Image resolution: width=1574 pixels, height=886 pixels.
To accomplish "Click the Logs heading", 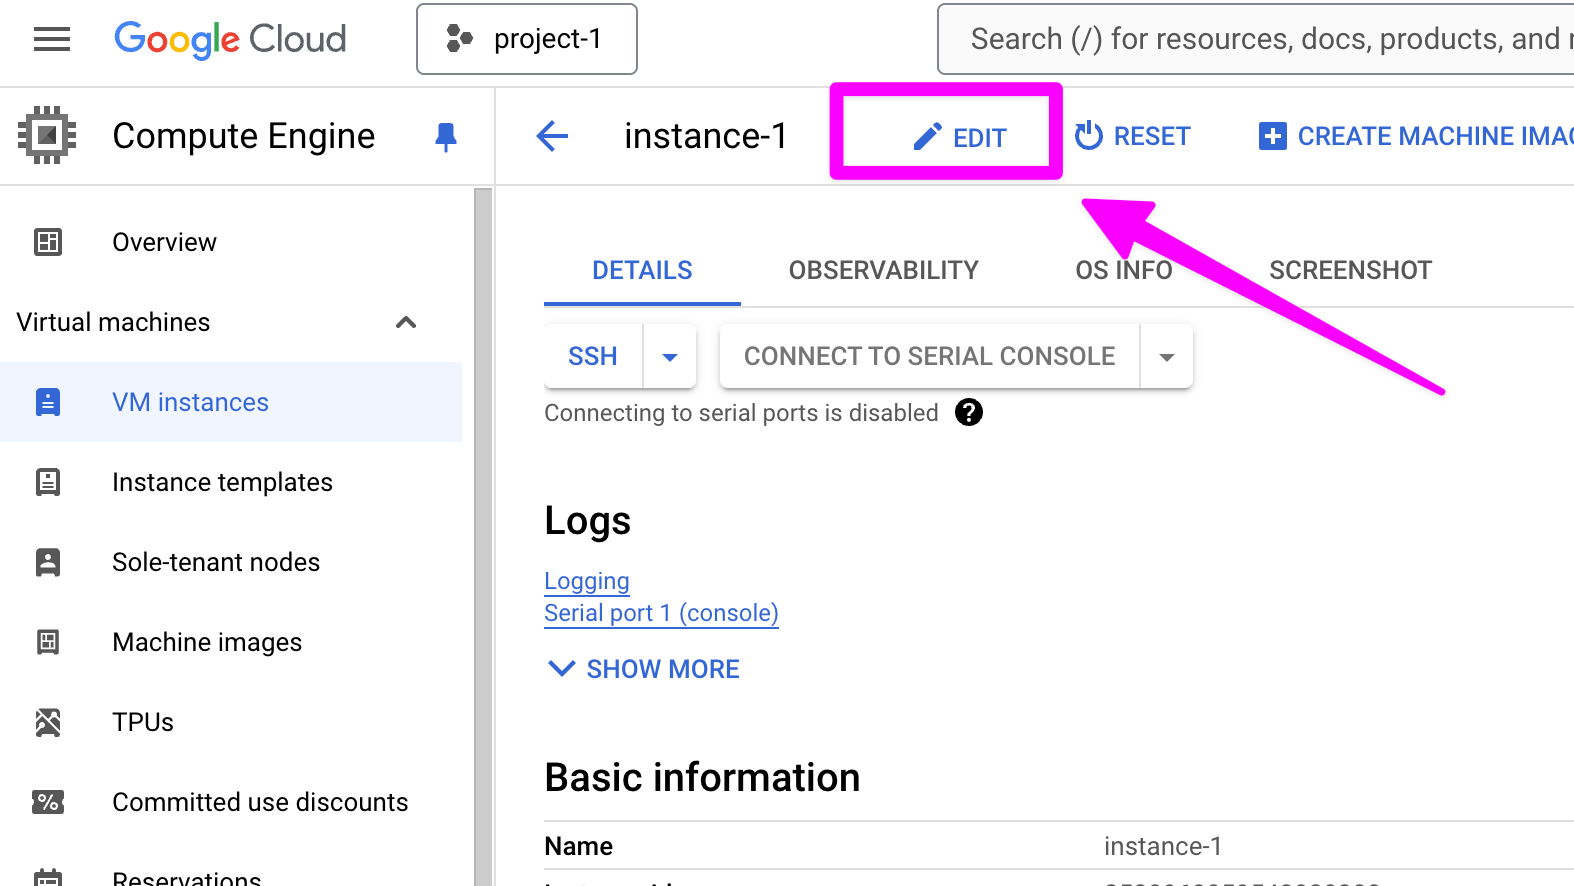I will tap(588, 521).
